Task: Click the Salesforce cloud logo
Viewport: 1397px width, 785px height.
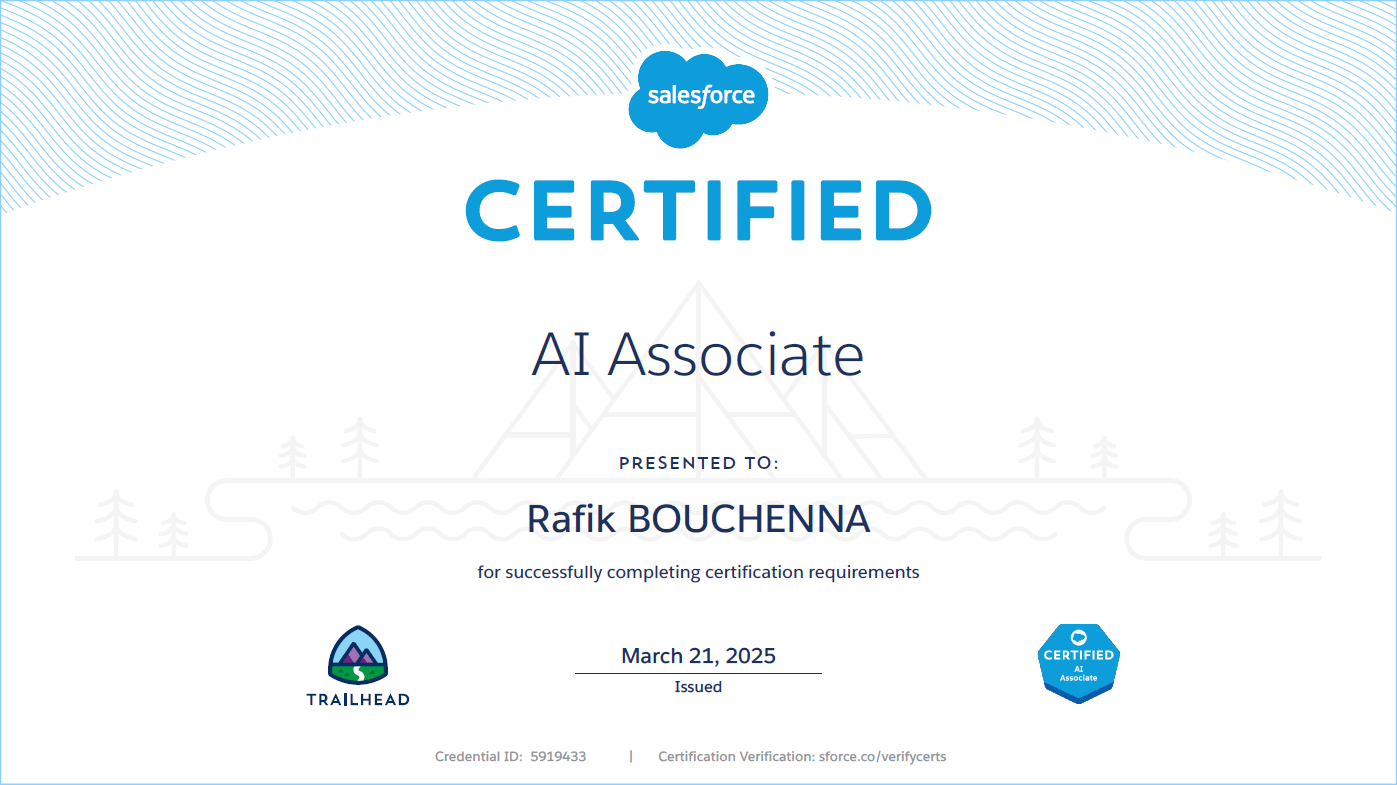Action: [x=698, y=97]
